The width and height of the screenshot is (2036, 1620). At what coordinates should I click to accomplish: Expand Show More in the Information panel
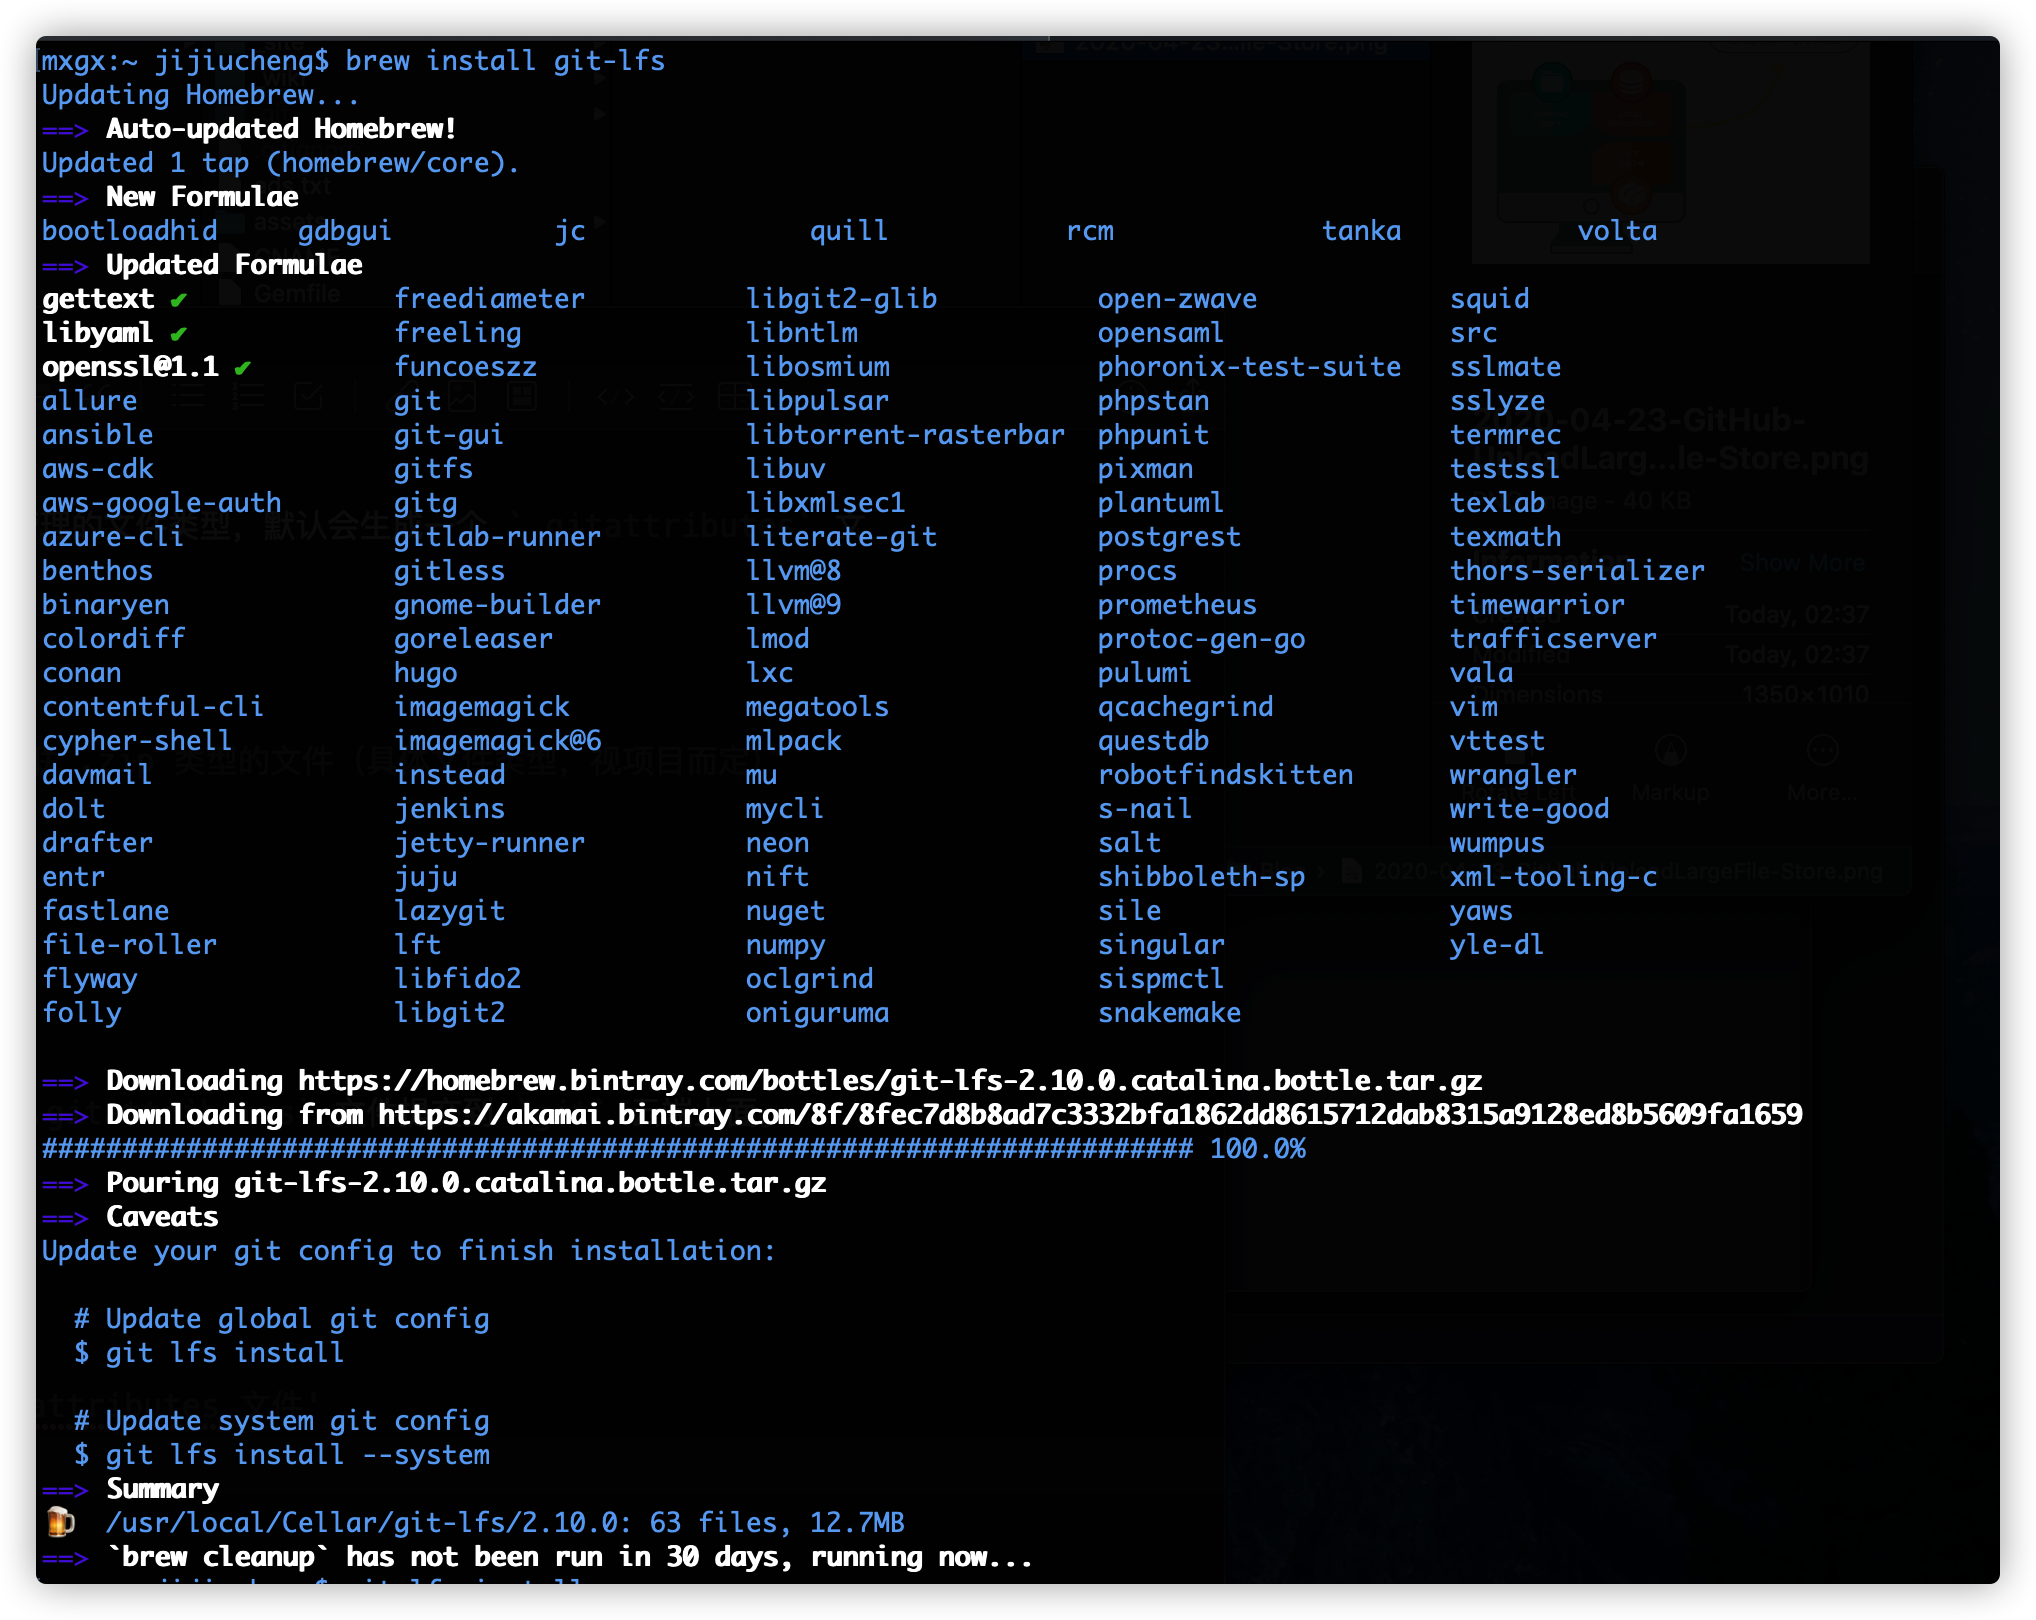pyautogui.click(x=1803, y=562)
